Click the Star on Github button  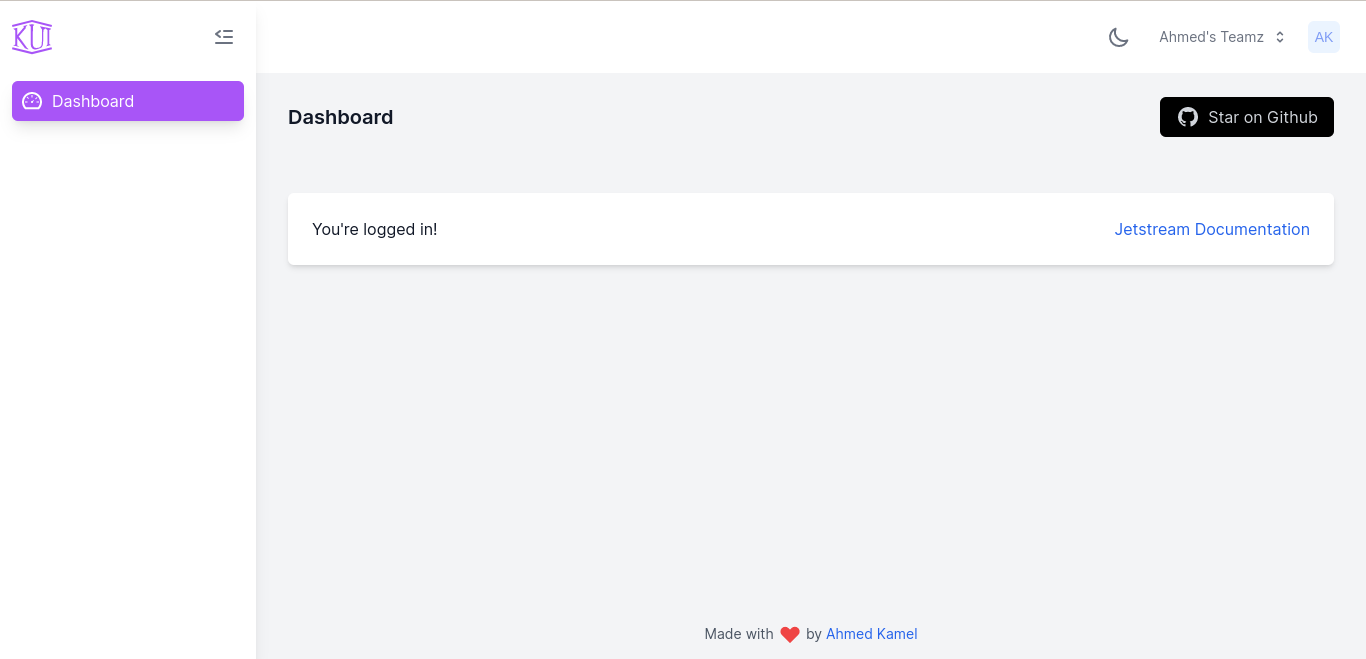(1247, 117)
